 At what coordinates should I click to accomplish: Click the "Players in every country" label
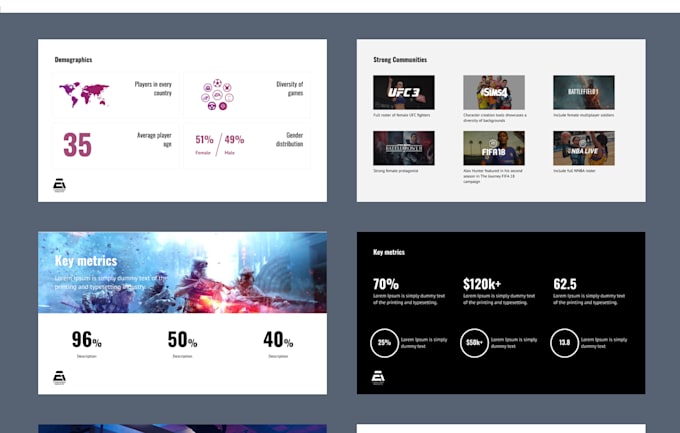click(x=153, y=89)
